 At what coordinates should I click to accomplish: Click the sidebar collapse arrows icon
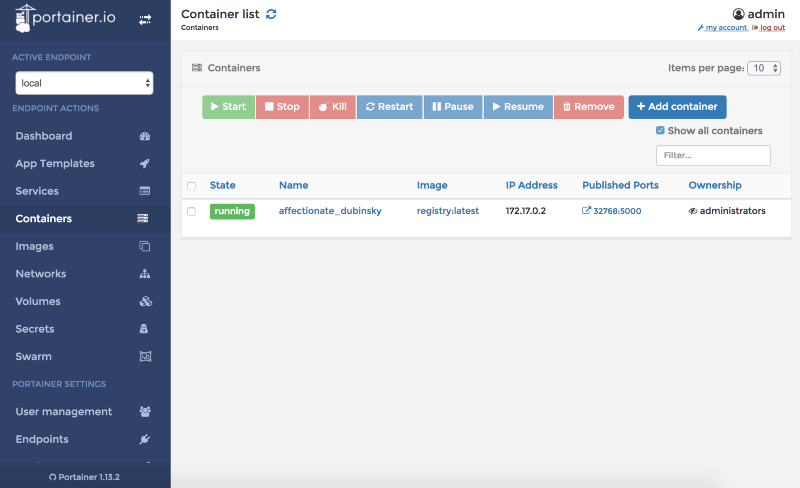[x=145, y=19]
